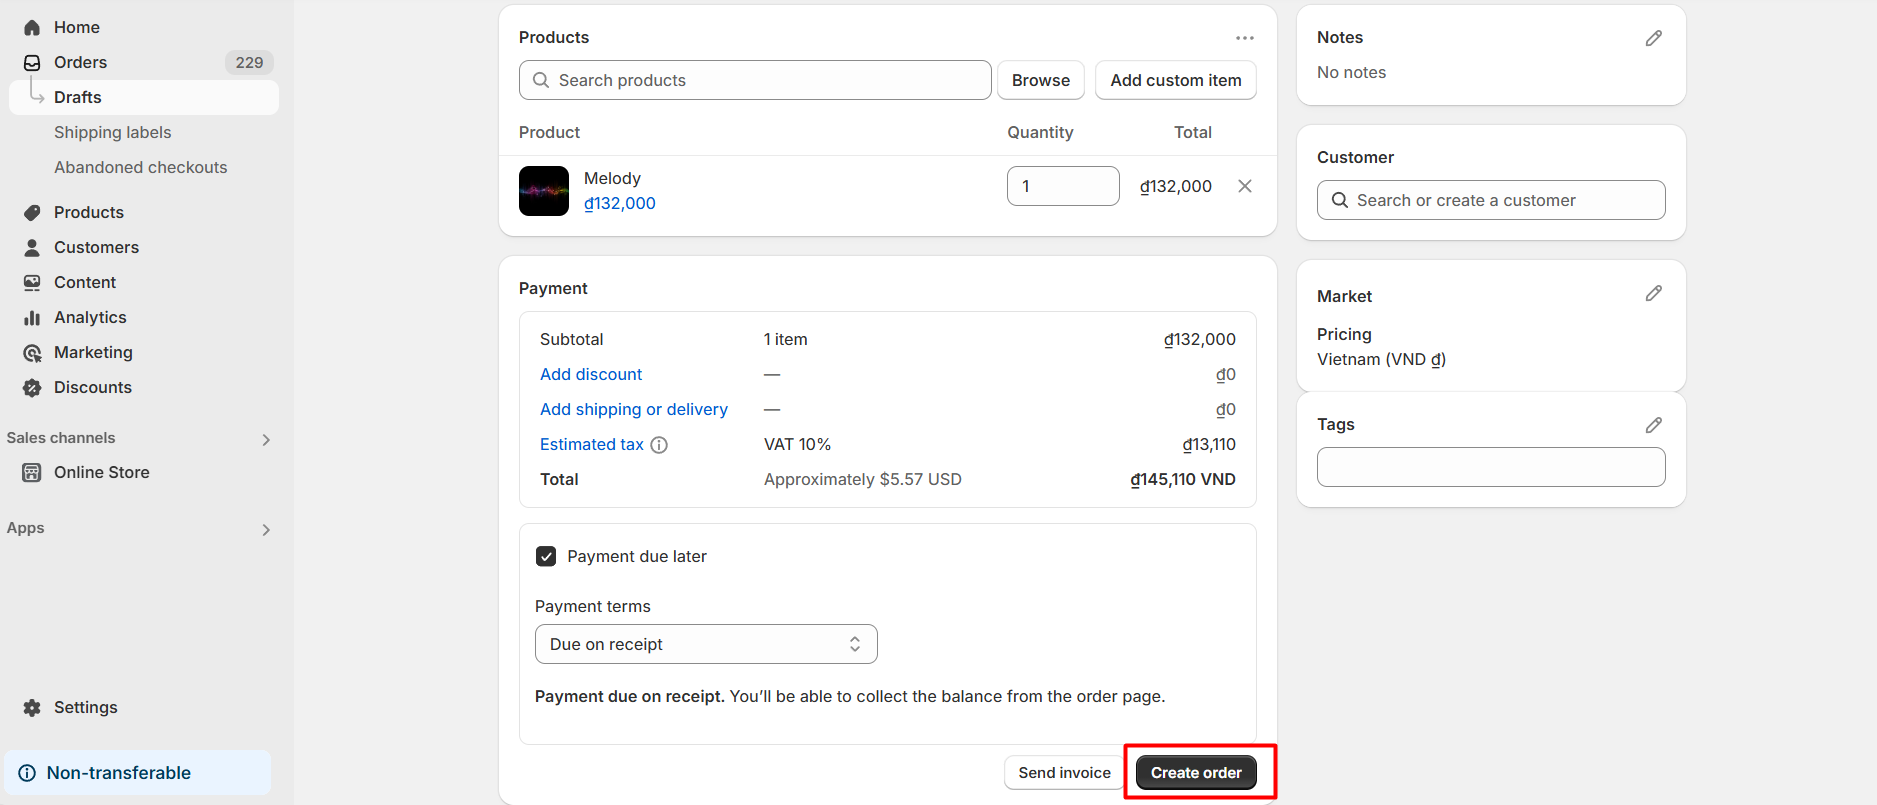Expand the Sales channels section
1877x805 pixels.
tap(266, 440)
